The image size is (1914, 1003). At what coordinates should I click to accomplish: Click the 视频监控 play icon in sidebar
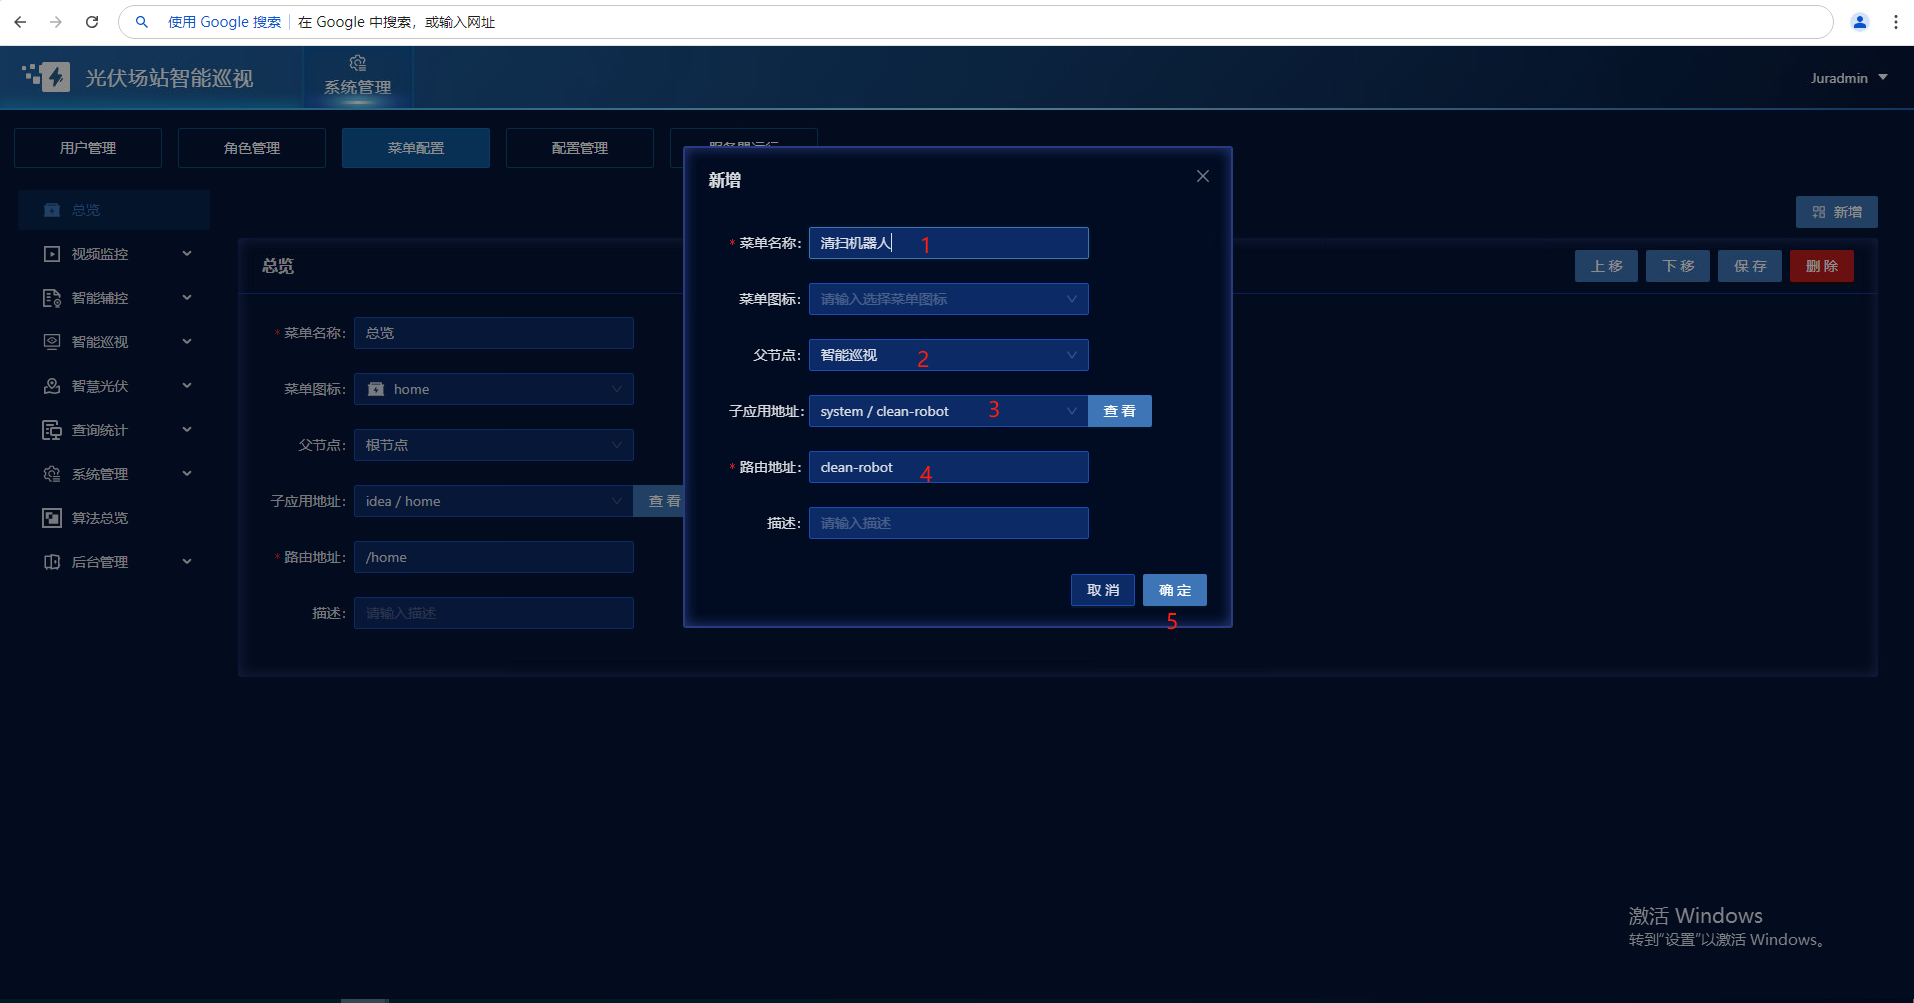coord(52,254)
